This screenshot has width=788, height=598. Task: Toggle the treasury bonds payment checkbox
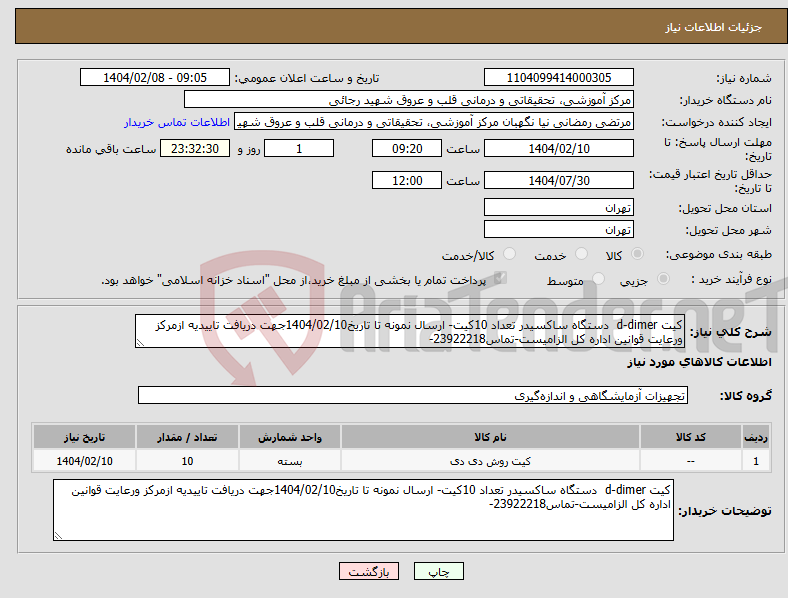500,278
